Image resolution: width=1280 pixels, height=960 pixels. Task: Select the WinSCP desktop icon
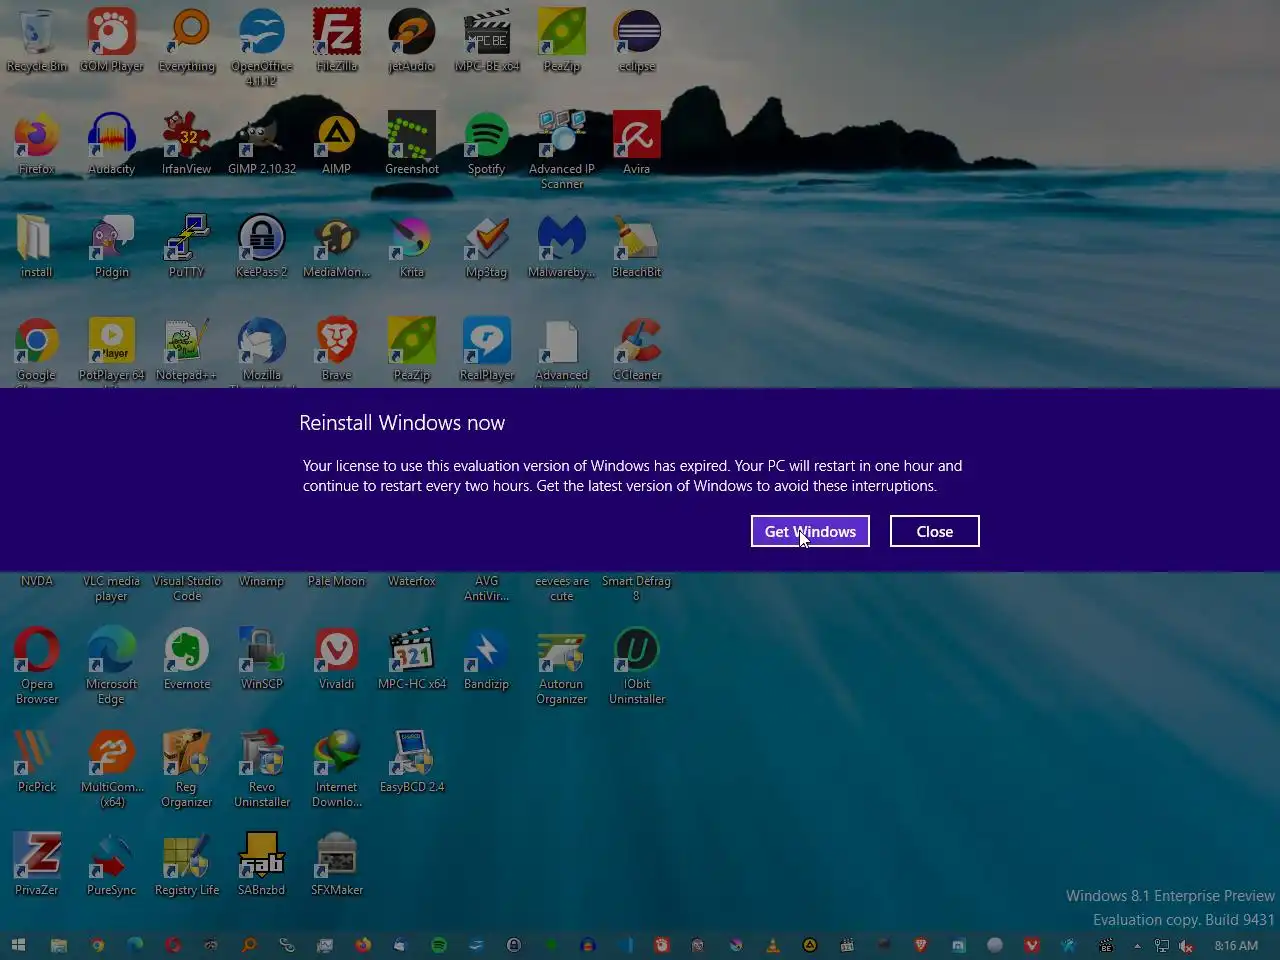(x=262, y=659)
